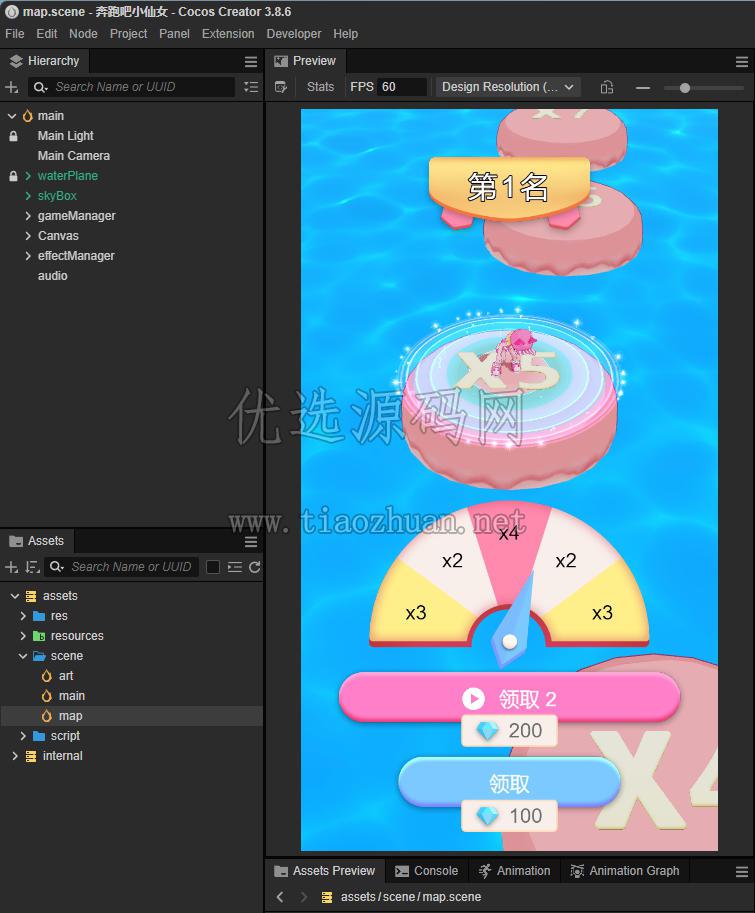Expand the internal database
This screenshot has width=755, height=913.
pos(15,756)
